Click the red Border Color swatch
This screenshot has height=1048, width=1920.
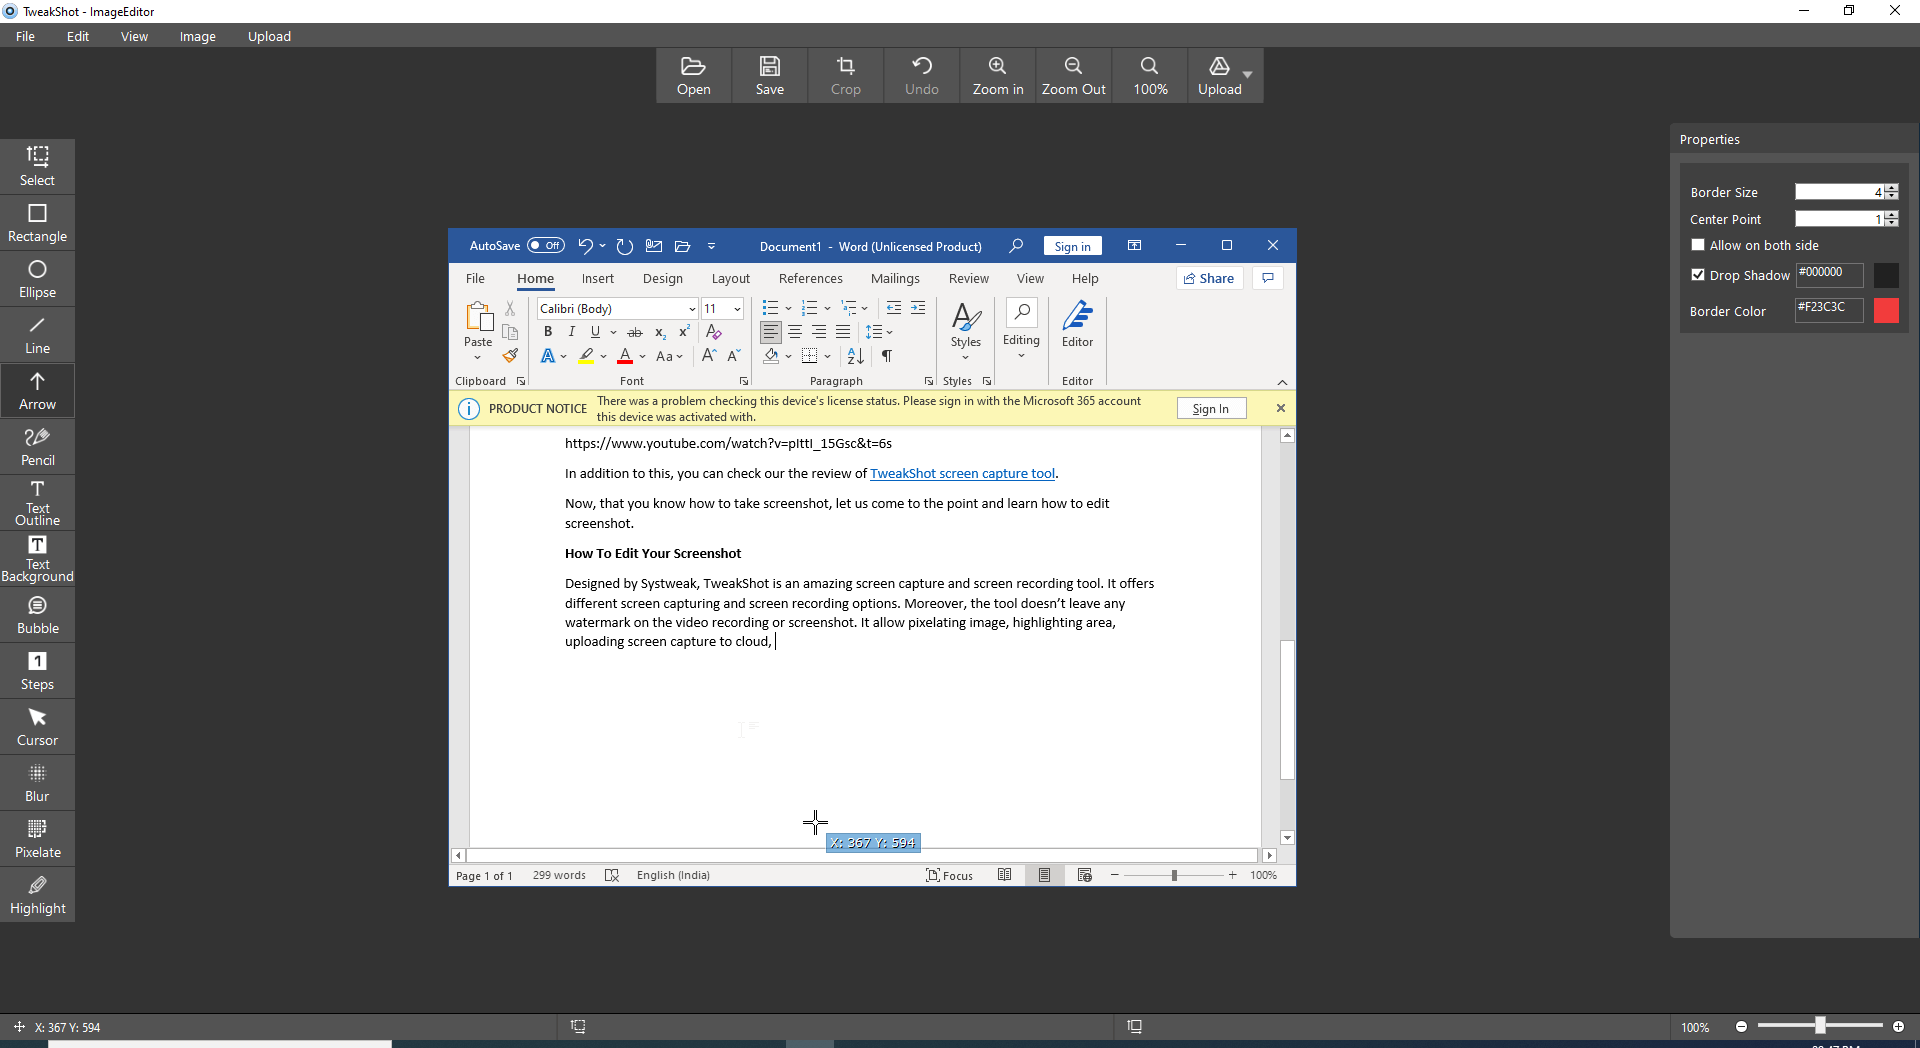tap(1886, 311)
